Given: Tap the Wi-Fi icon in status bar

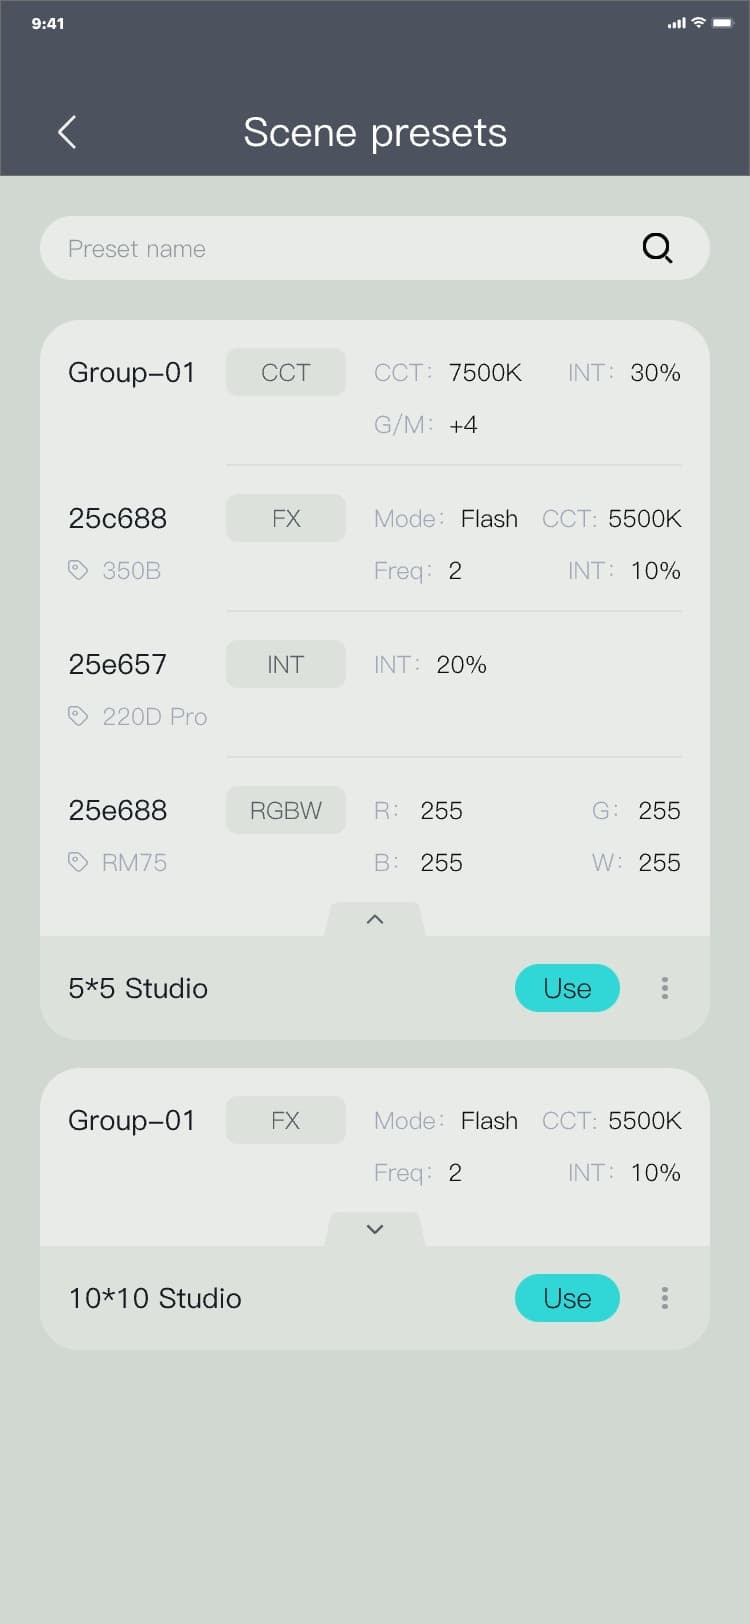Looking at the screenshot, I should [699, 23].
